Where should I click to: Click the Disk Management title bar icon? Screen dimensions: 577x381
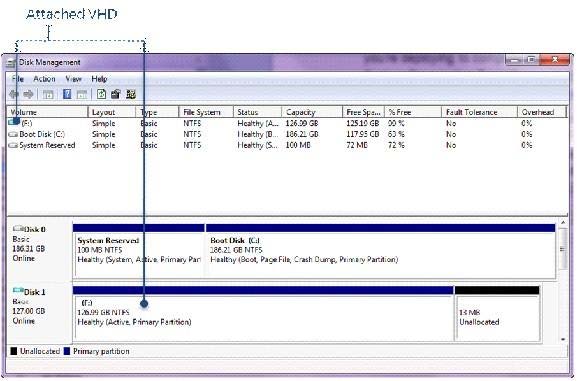coord(11,63)
